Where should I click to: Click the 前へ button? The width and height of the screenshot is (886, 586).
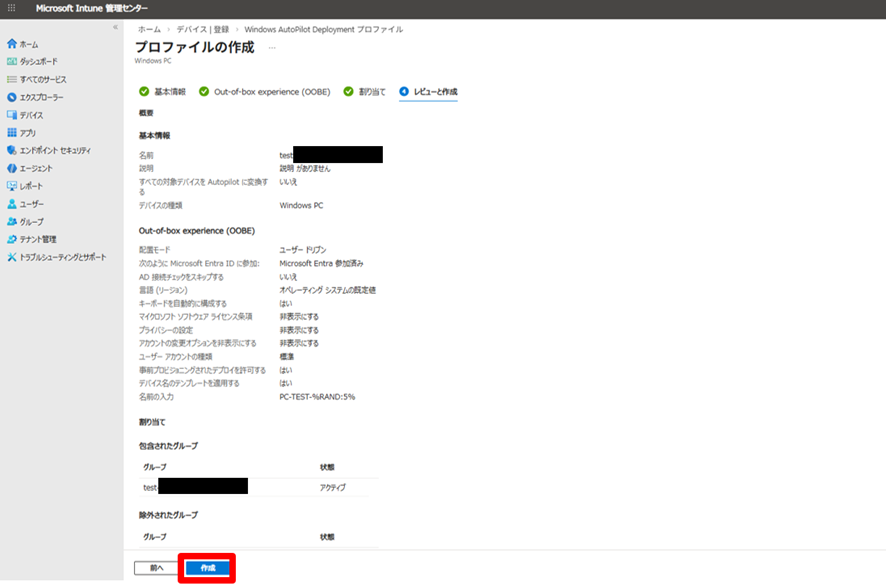(156, 568)
